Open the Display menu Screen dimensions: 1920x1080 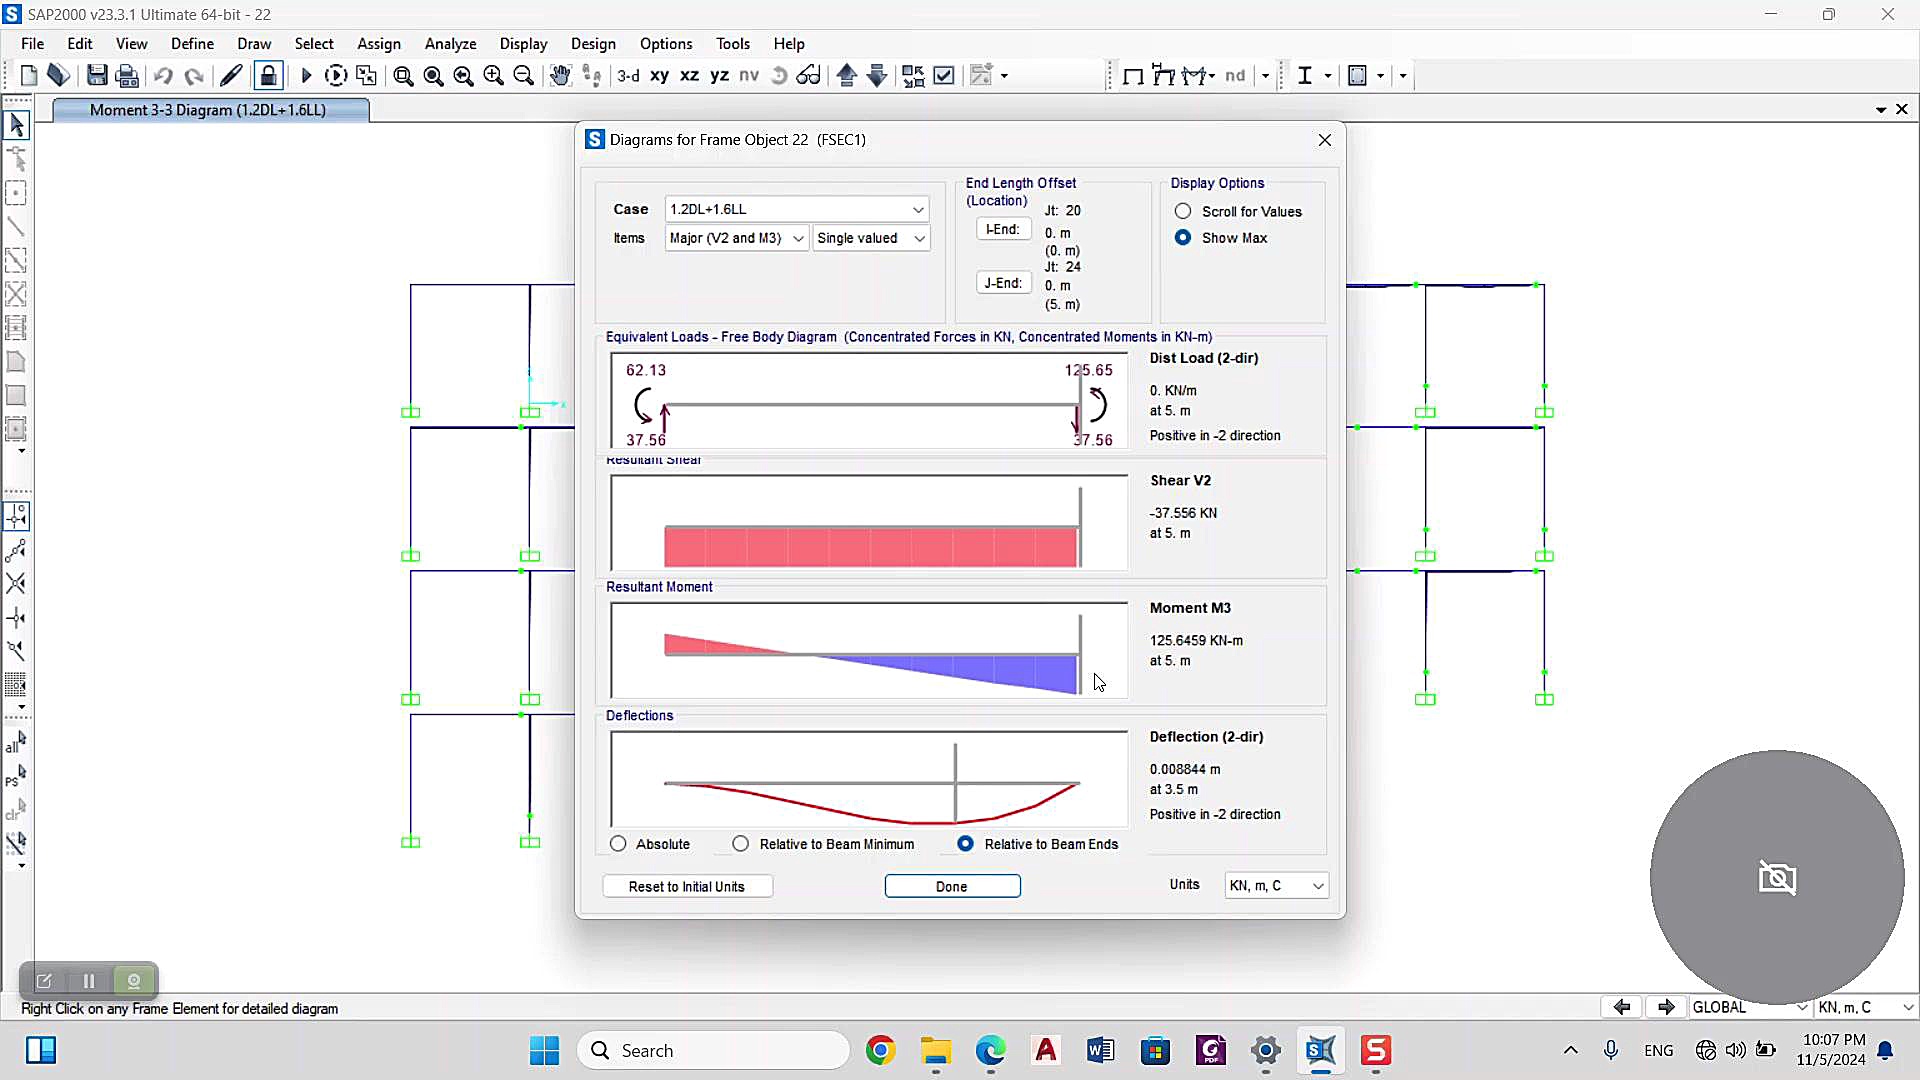click(523, 44)
